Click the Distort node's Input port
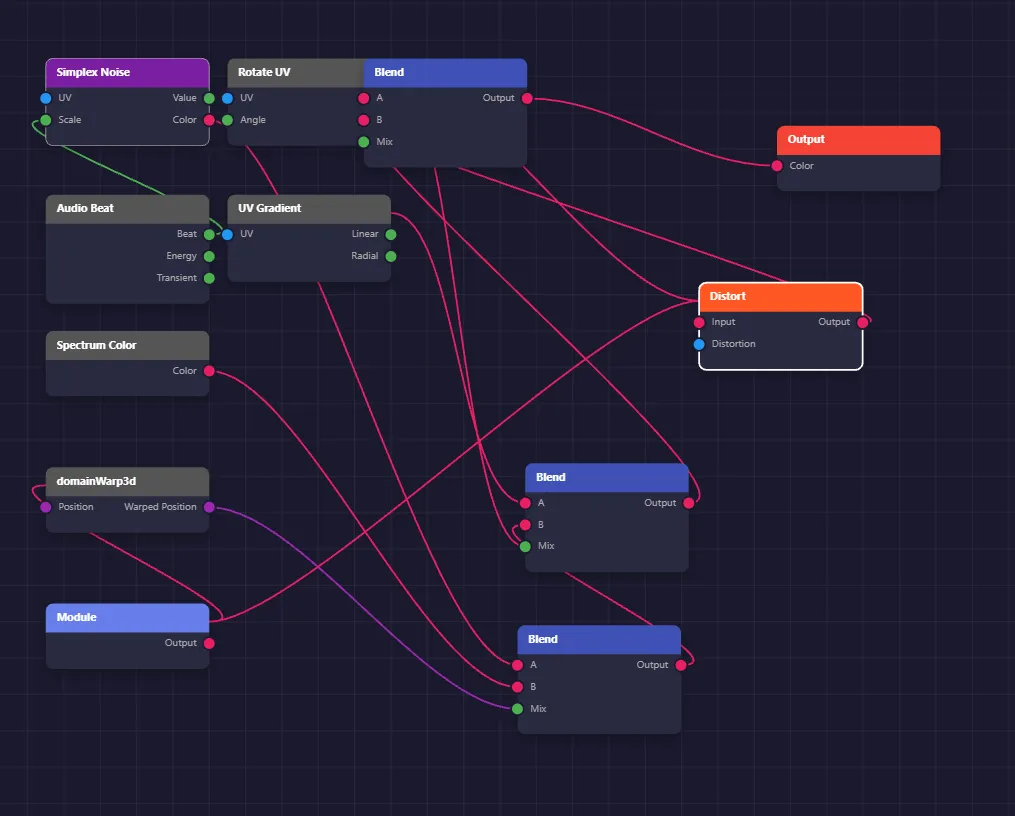1015x816 pixels. [x=699, y=323]
